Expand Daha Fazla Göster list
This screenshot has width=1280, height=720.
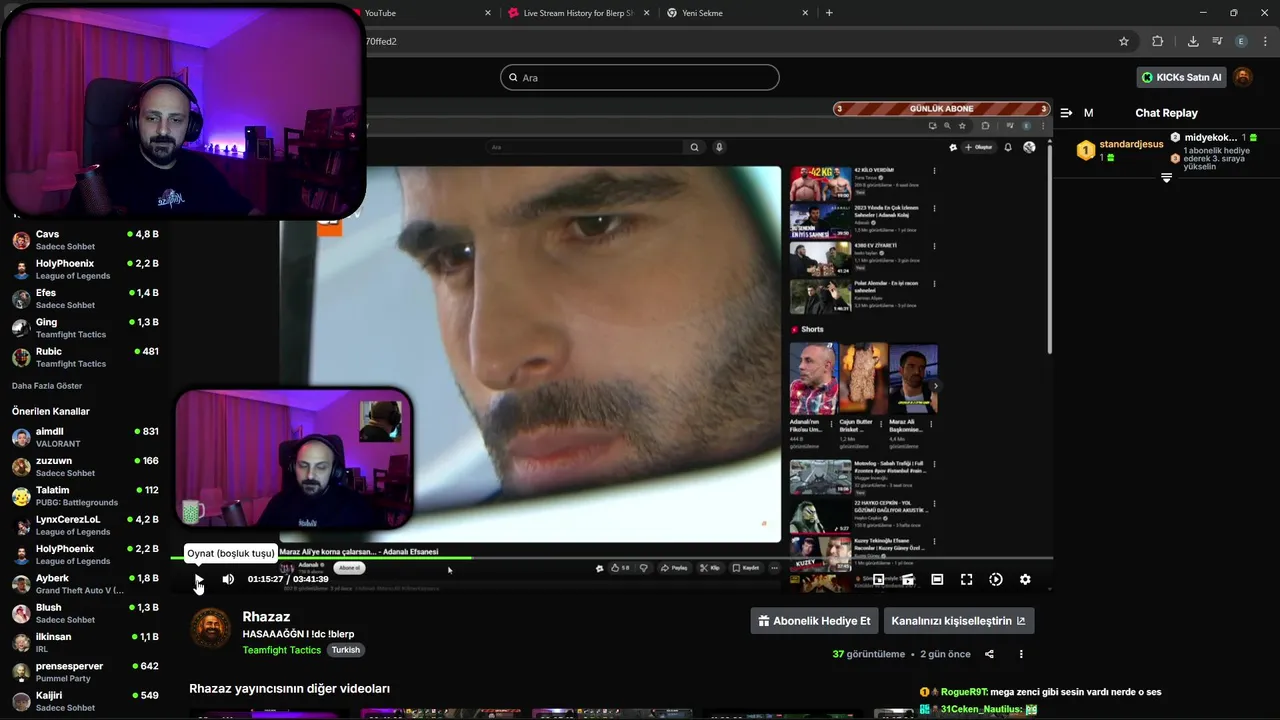click(x=47, y=386)
